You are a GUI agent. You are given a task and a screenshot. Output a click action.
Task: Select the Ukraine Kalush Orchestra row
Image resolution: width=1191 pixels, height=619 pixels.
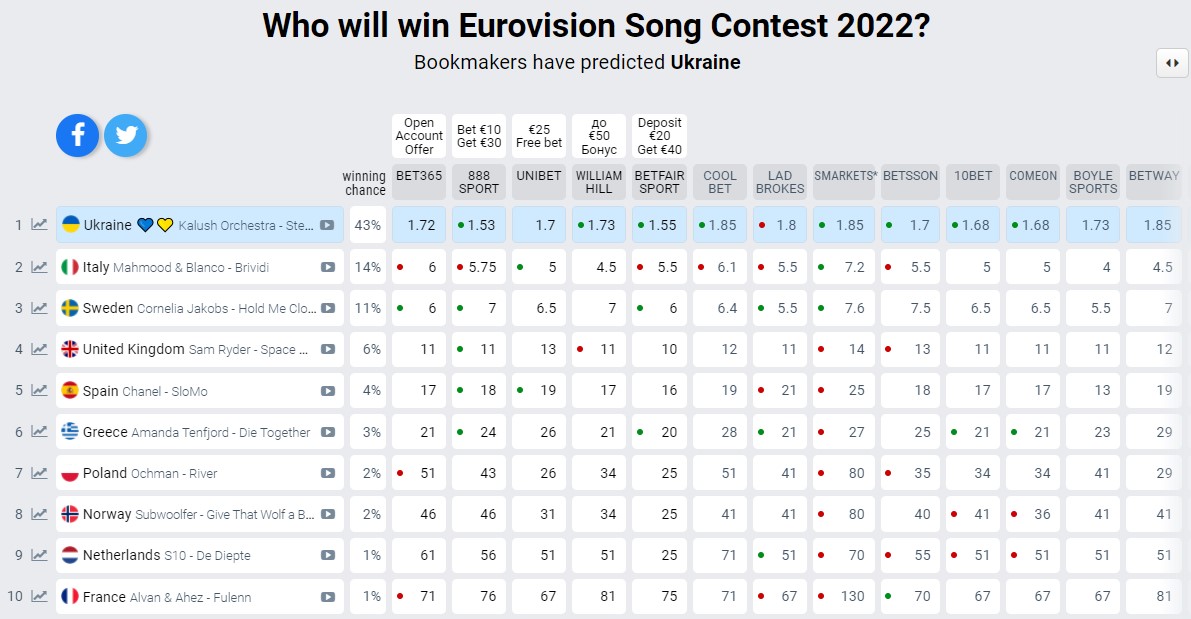(x=200, y=225)
